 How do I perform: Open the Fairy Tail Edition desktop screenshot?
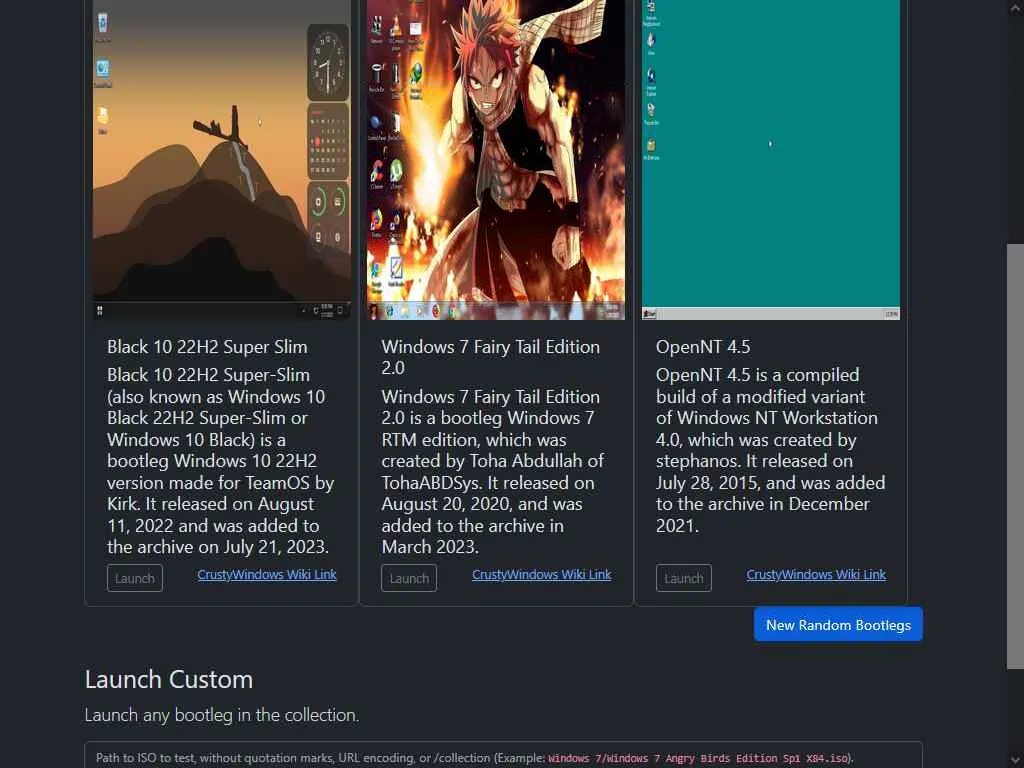(496, 160)
